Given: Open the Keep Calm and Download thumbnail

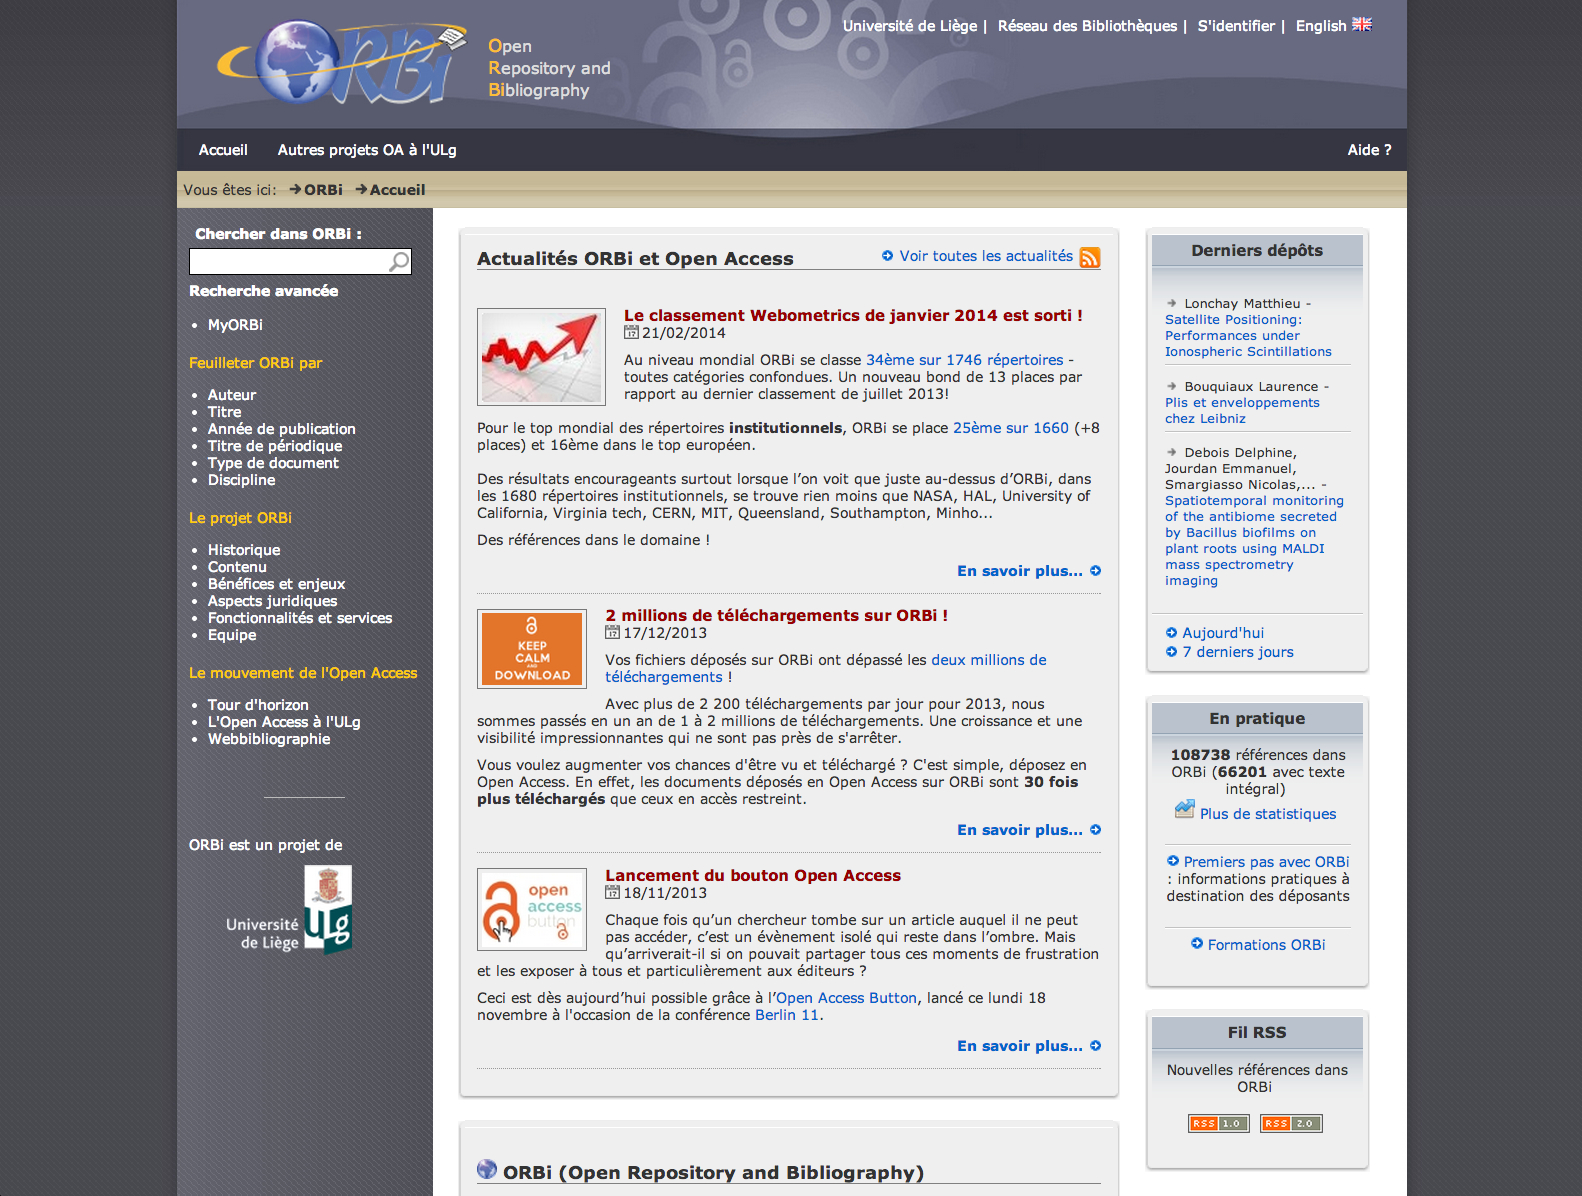Looking at the screenshot, I should [x=532, y=648].
